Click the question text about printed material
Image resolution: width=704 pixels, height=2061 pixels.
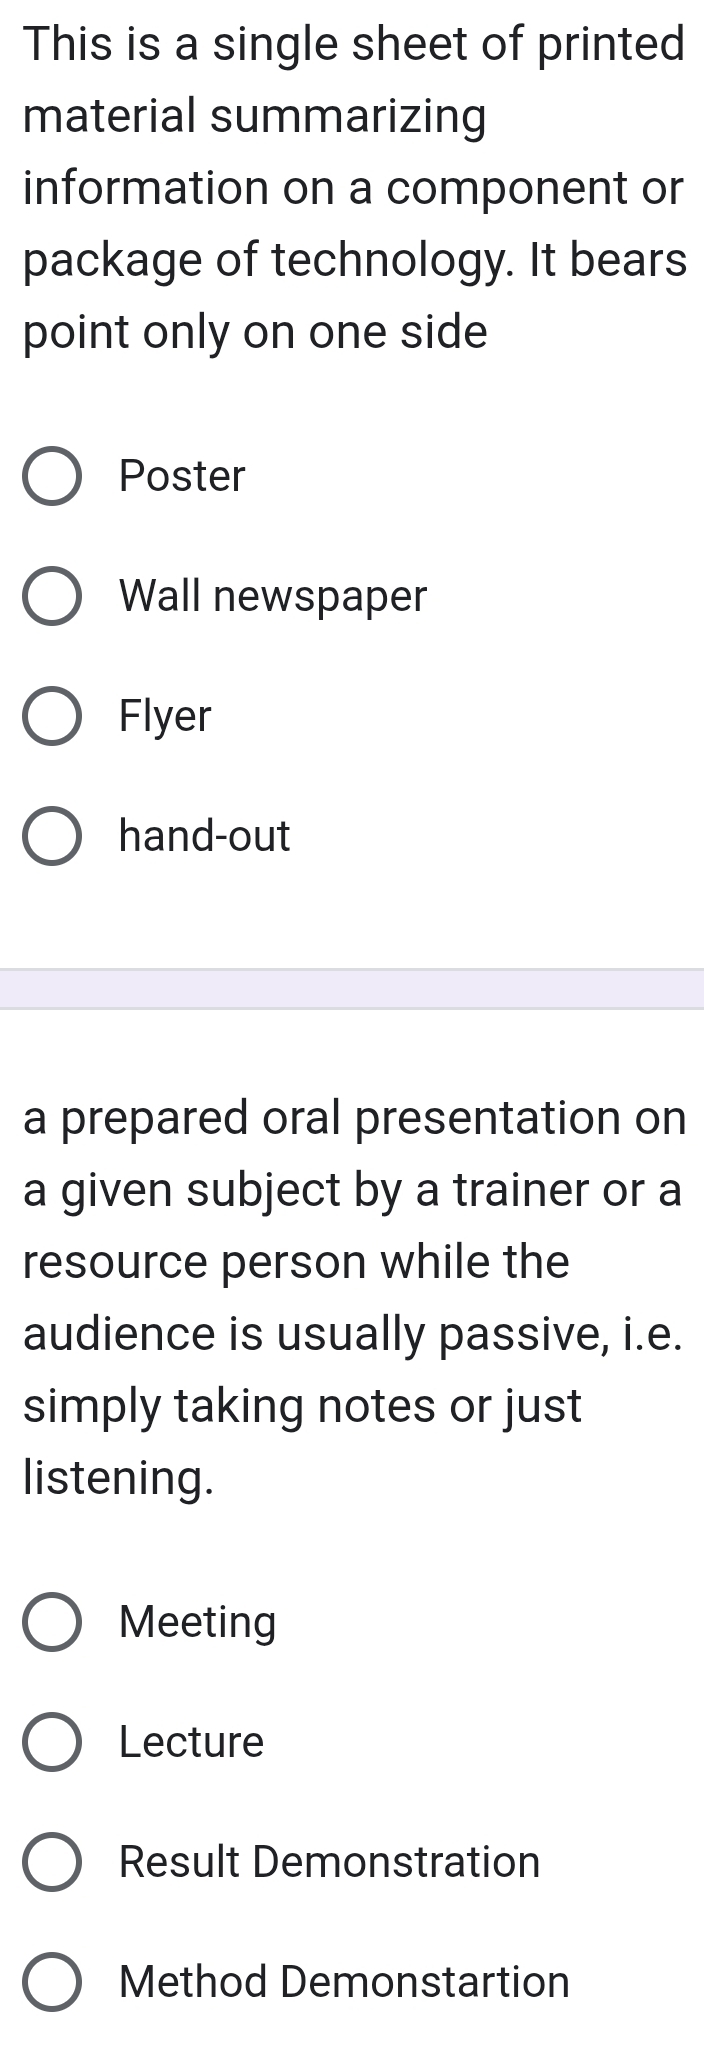click(x=354, y=188)
